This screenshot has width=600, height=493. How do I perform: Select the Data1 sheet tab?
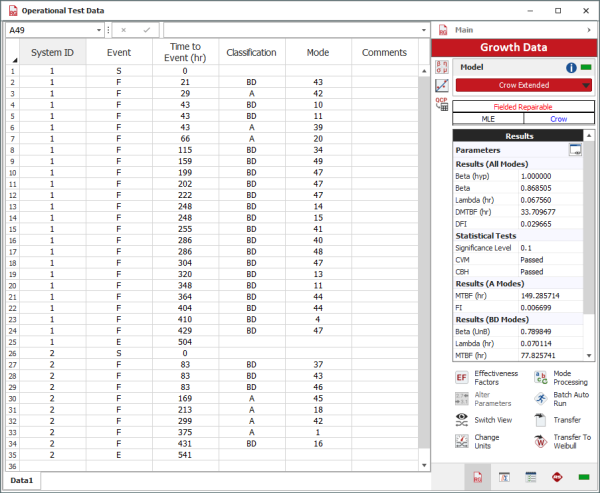point(22,480)
